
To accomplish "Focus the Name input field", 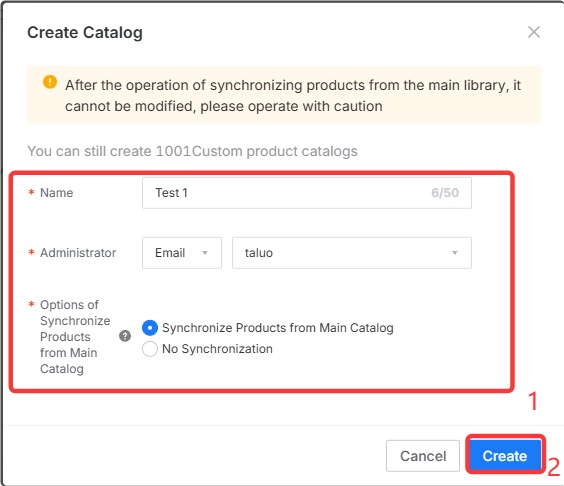I will tap(307, 193).
